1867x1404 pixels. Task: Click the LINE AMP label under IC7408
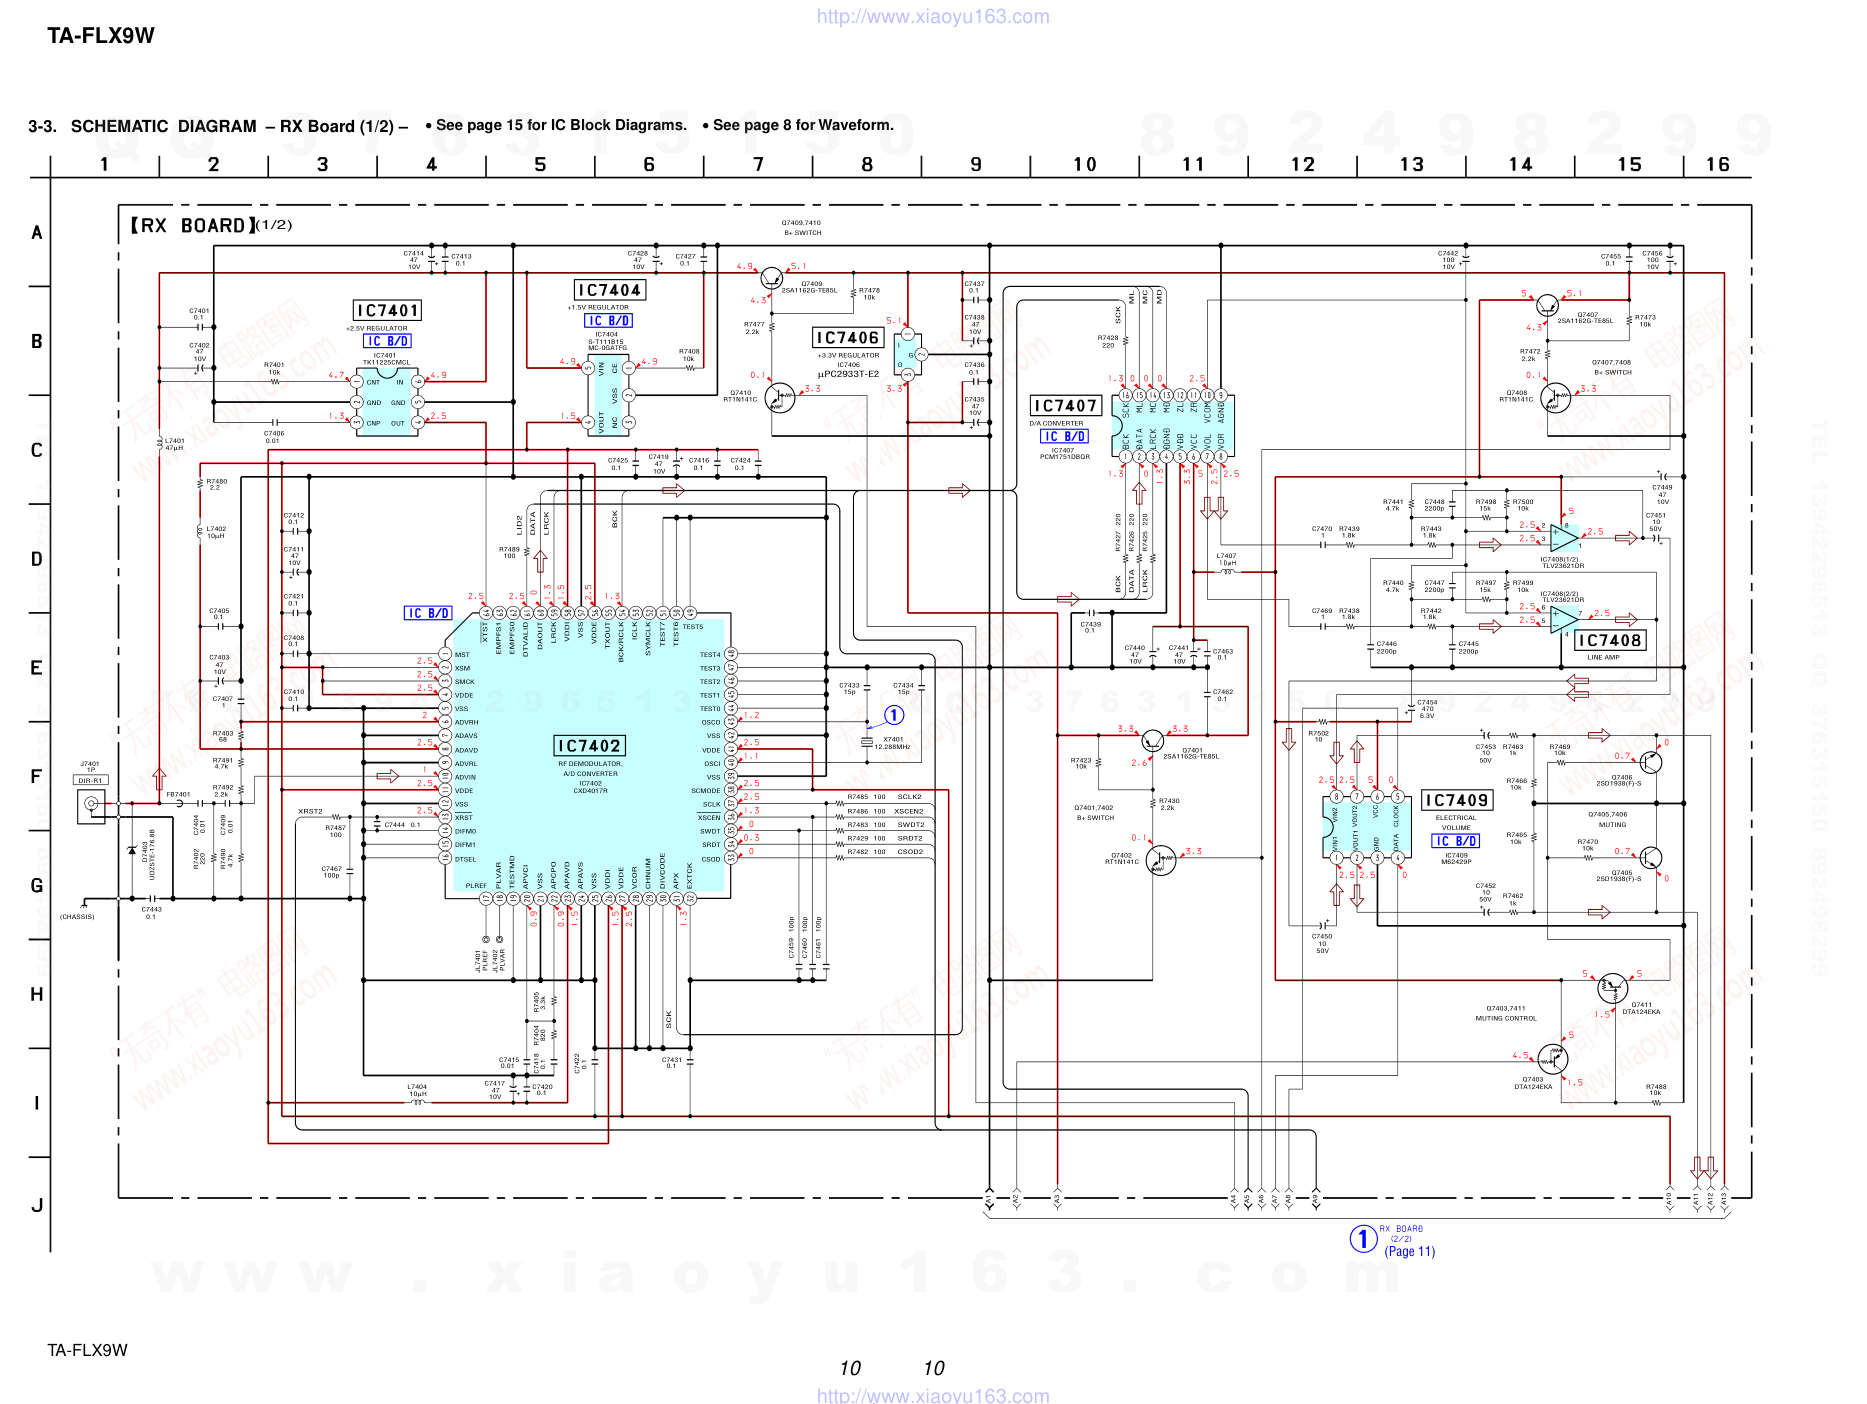pyautogui.click(x=1603, y=658)
